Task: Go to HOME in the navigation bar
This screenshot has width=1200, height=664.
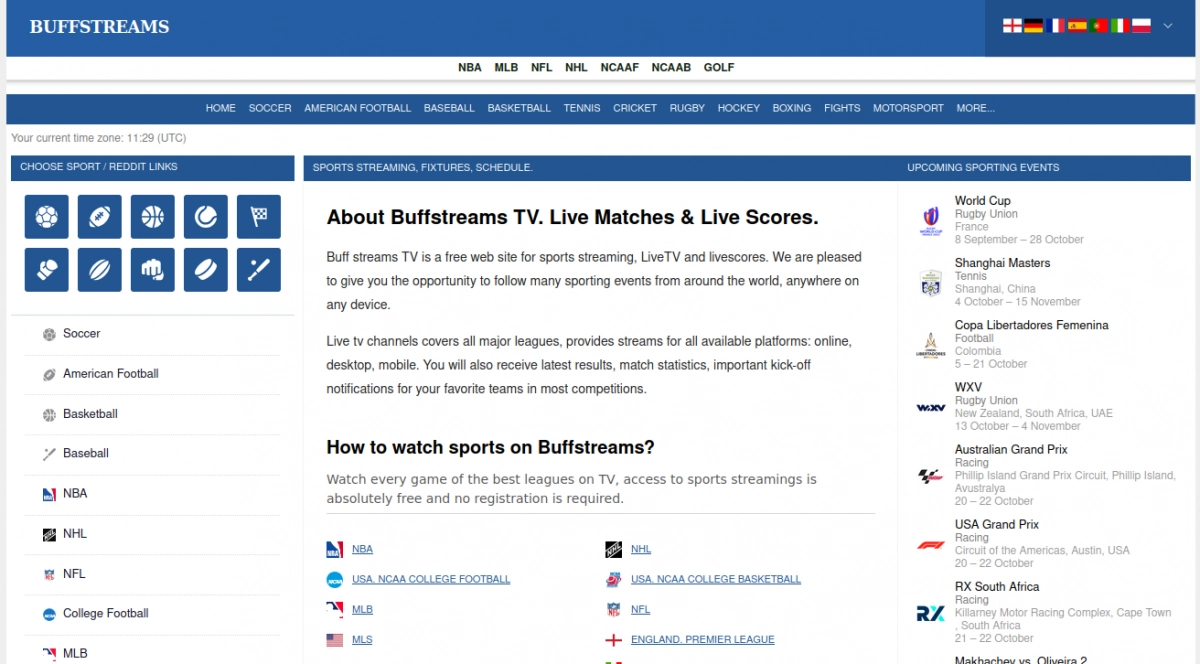Action: [x=221, y=108]
